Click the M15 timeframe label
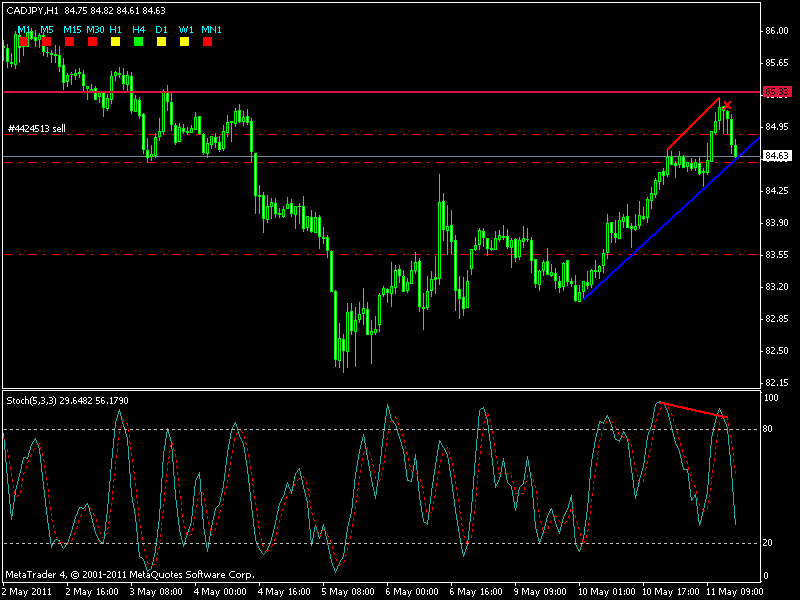Viewport: 800px width, 600px height. (72, 30)
